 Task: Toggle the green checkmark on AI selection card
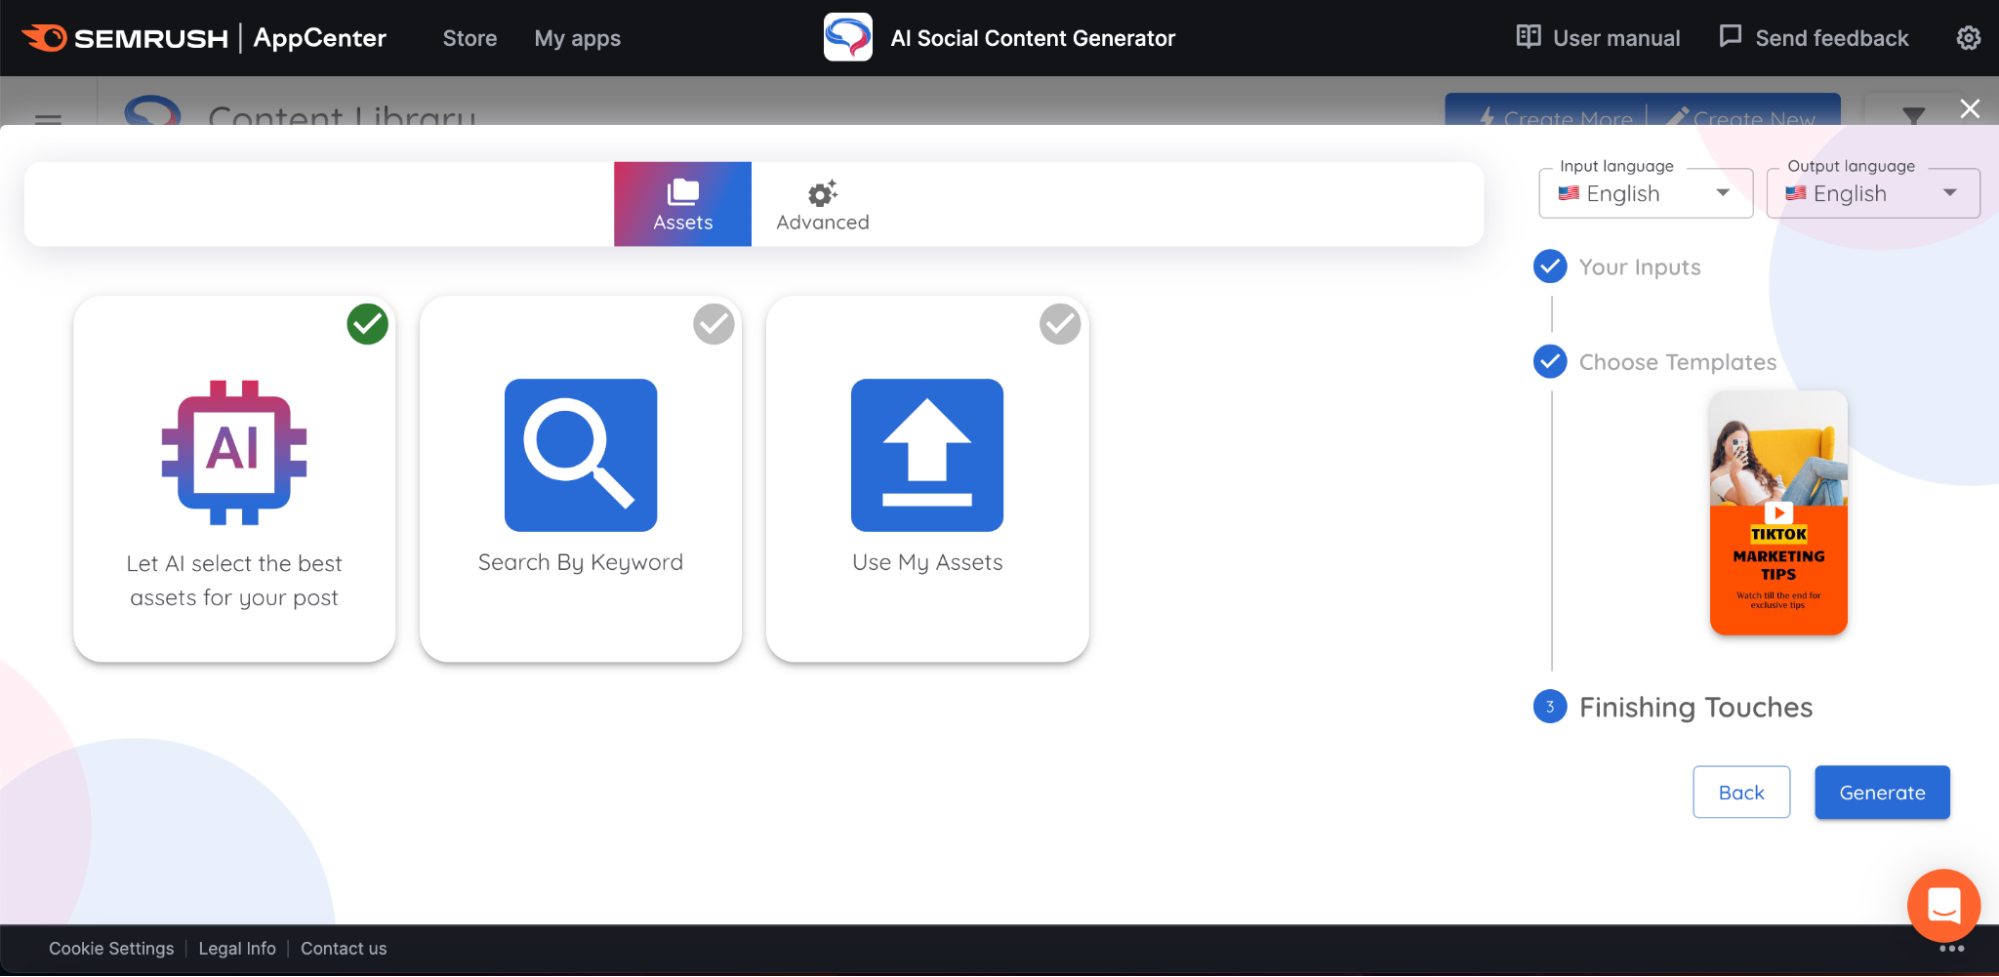point(367,324)
